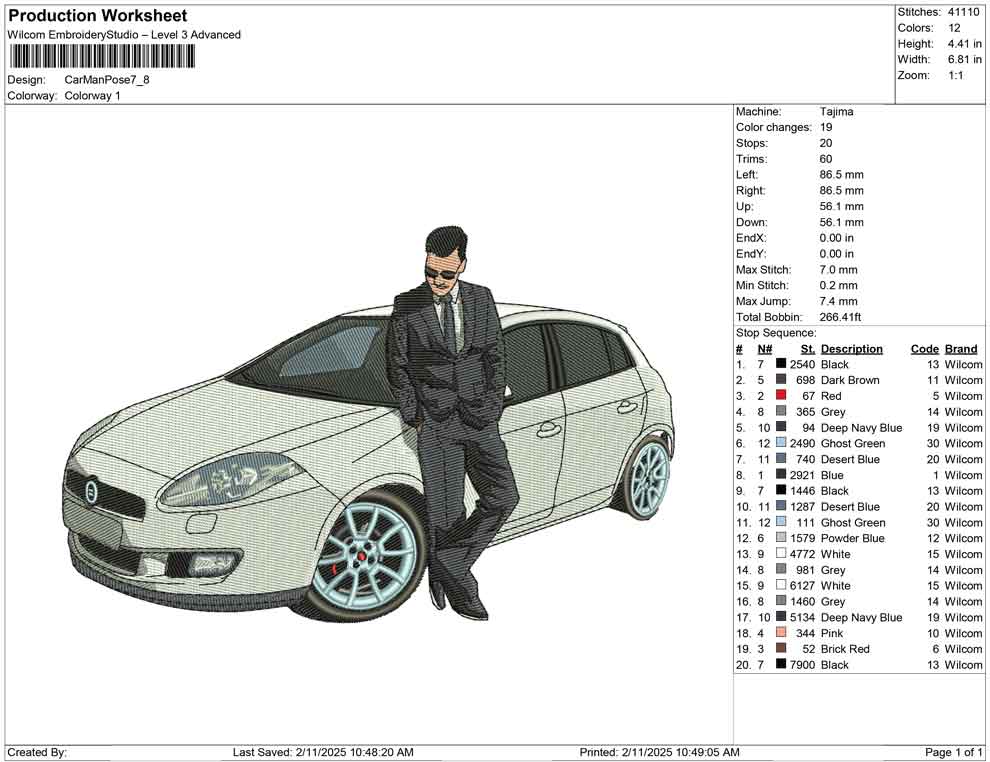Click the Description column header

[x=851, y=348]
